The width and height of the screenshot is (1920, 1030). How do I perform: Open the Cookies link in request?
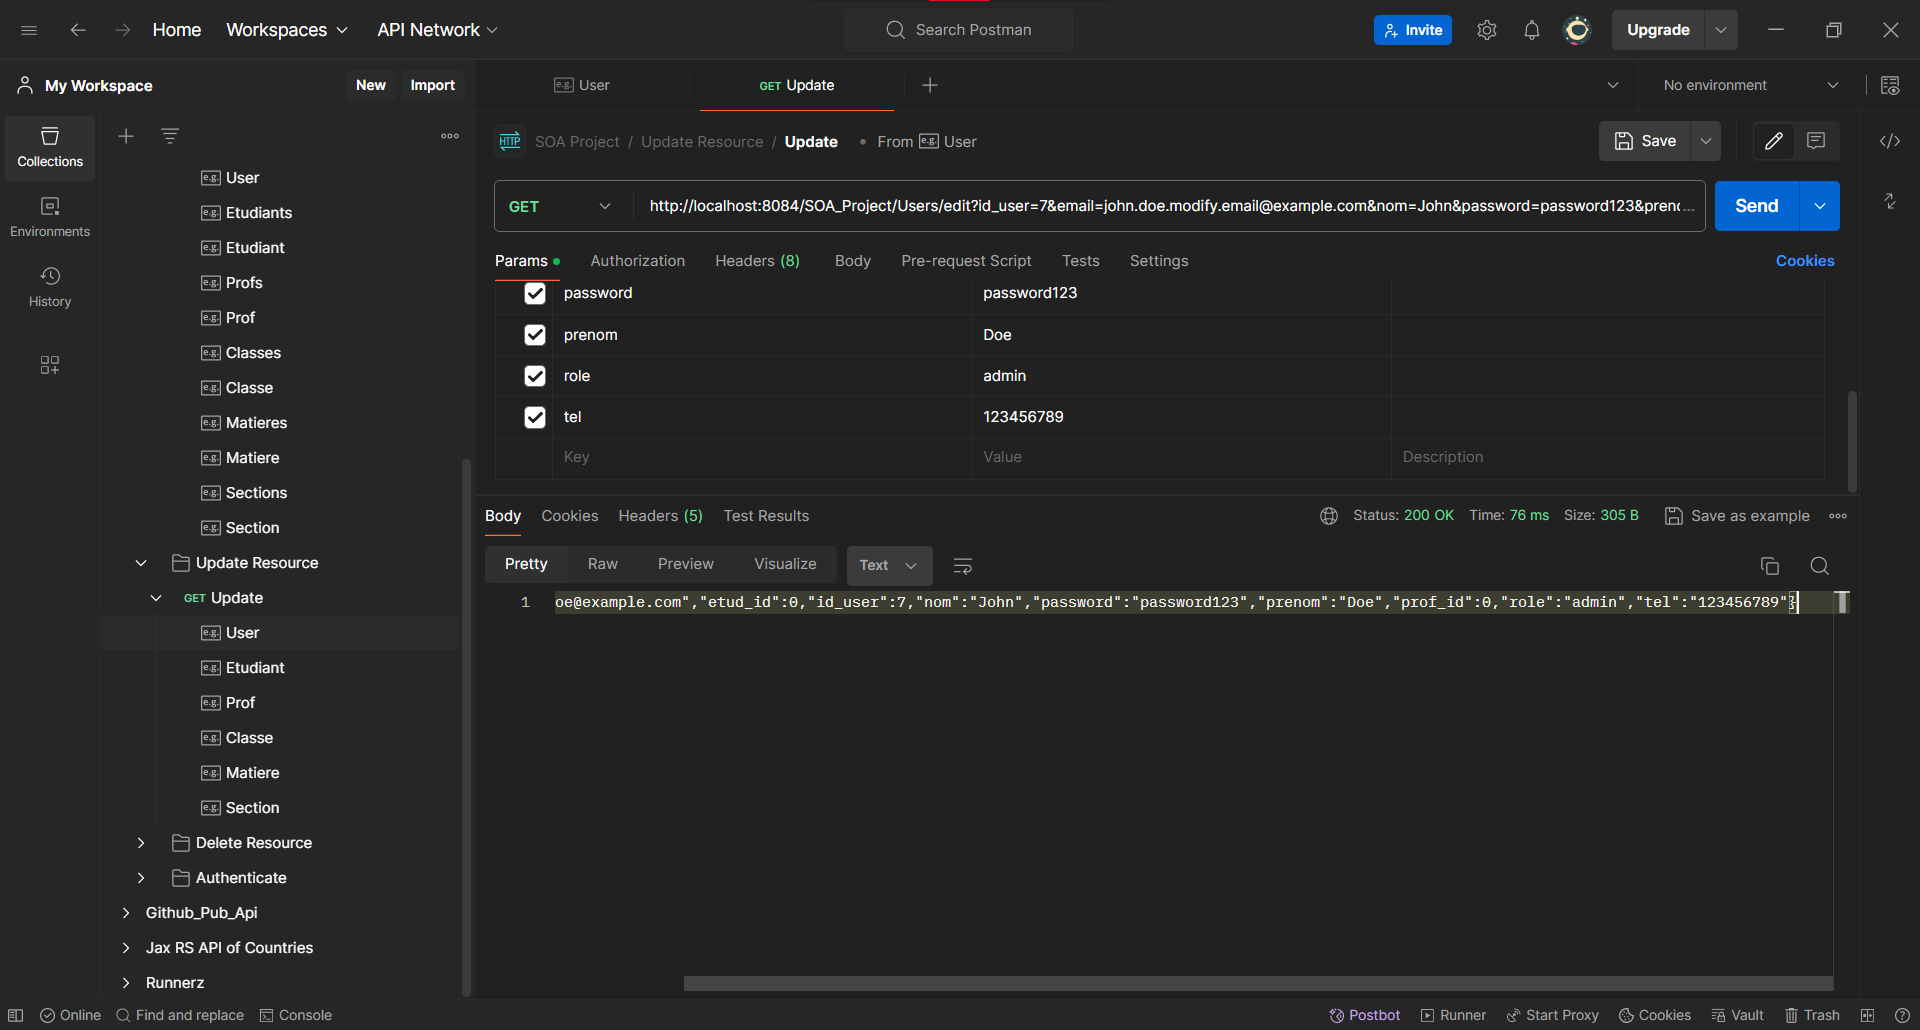[x=1805, y=261]
